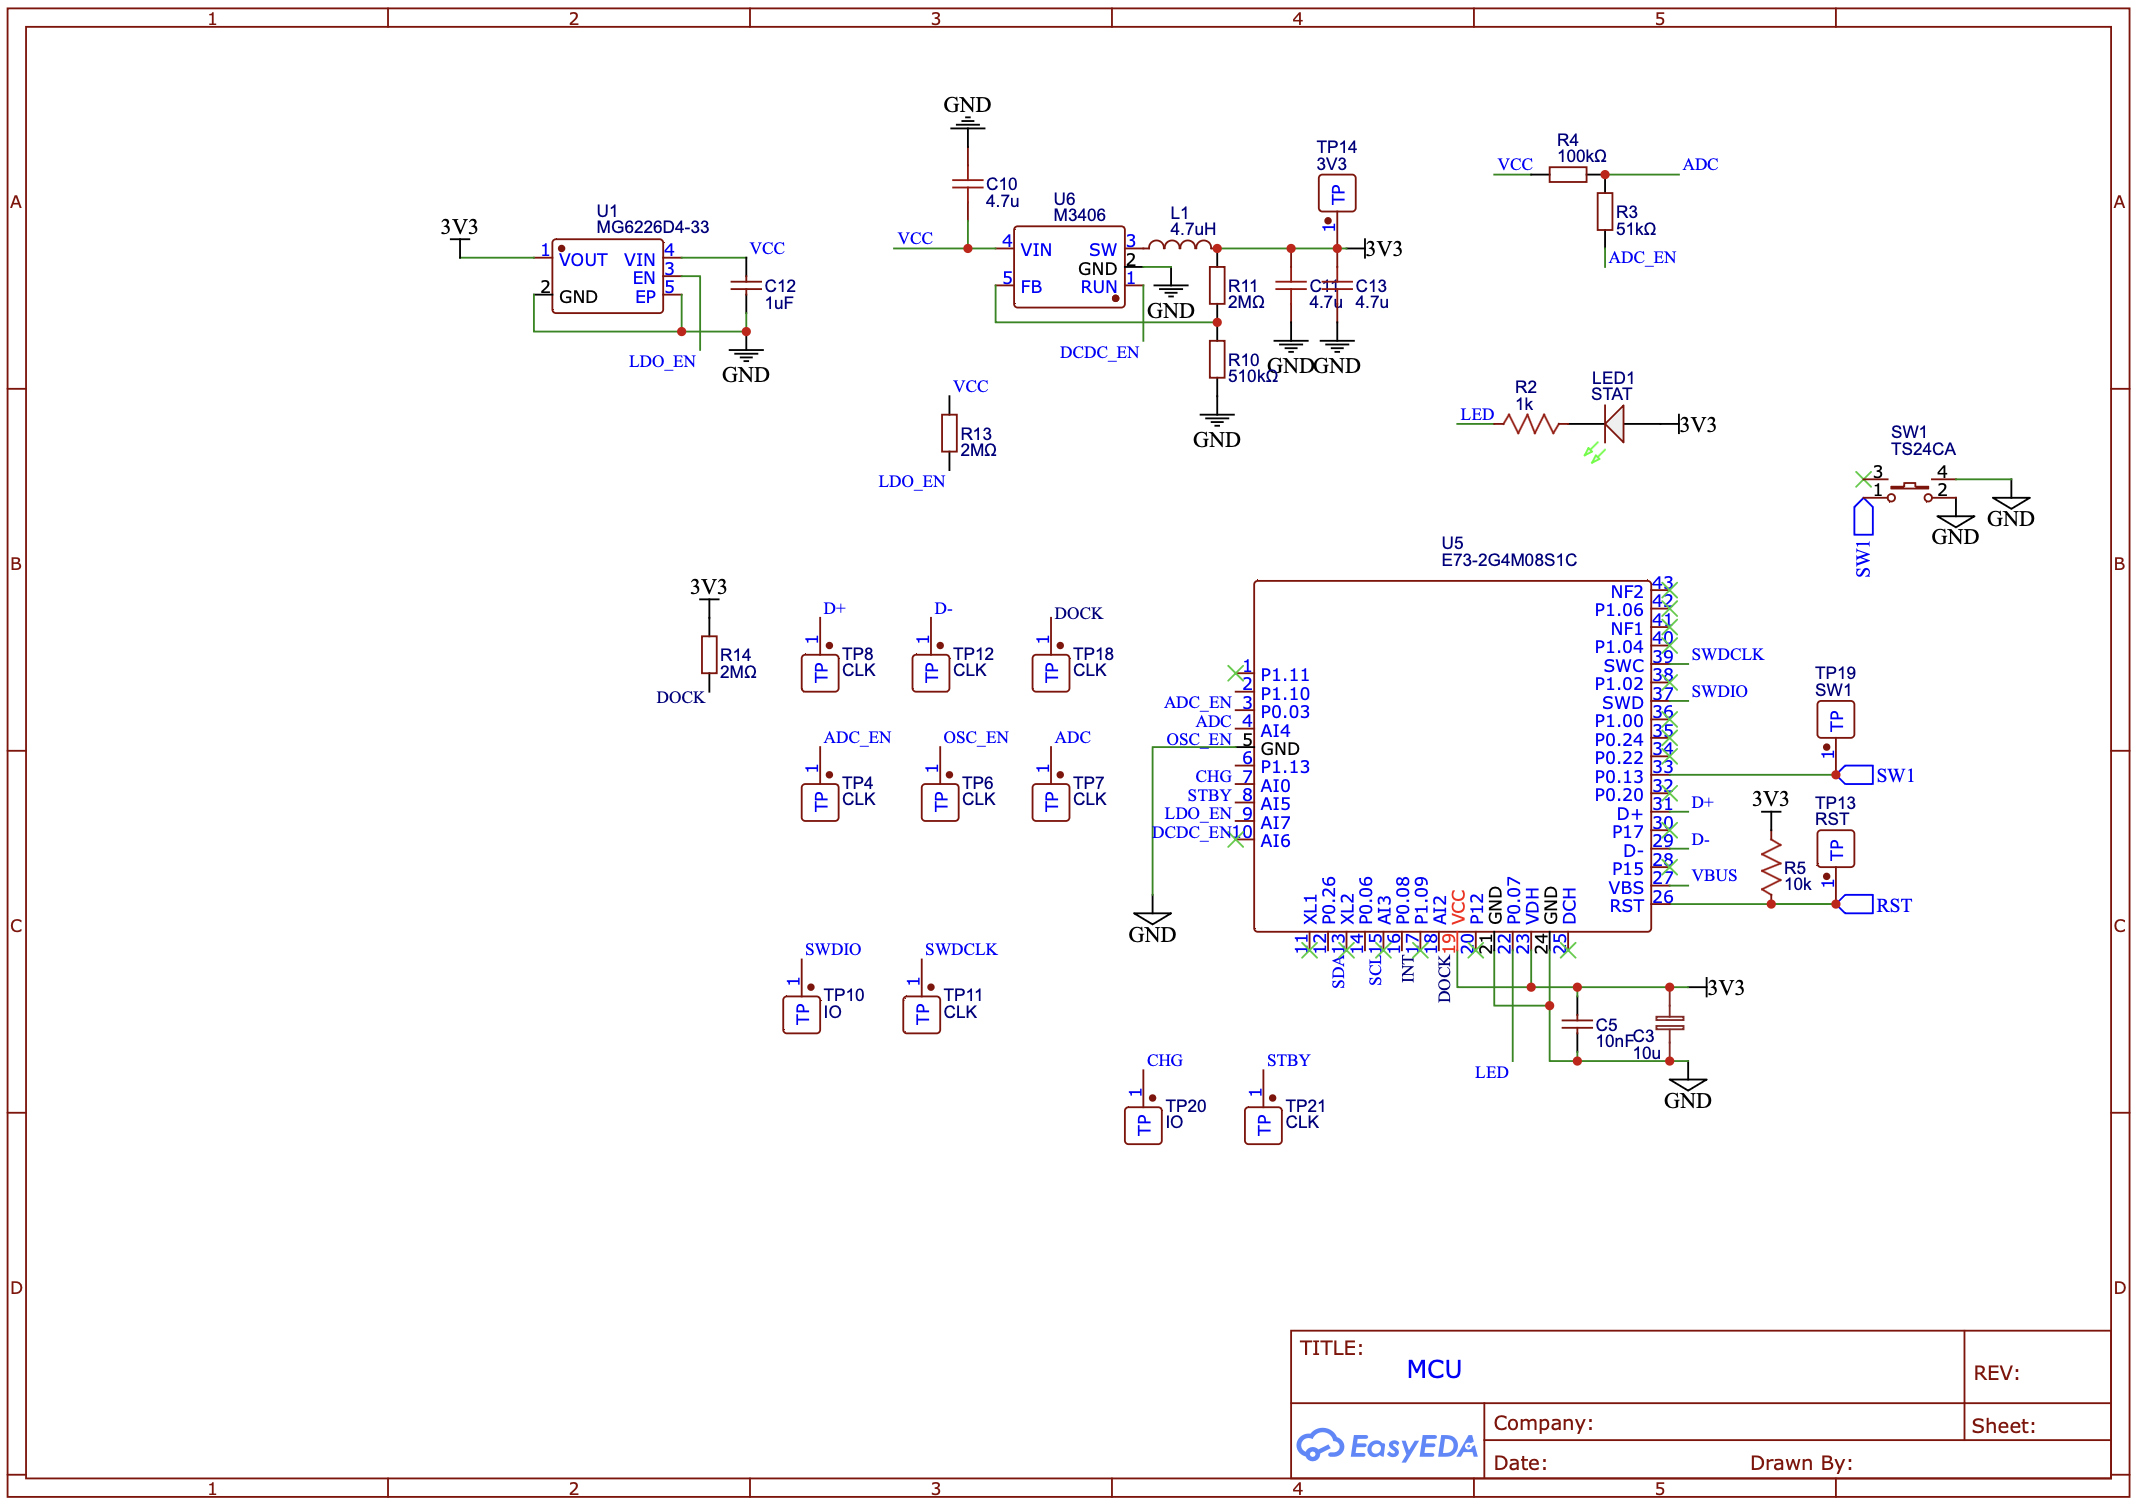This screenshot has height=1508, width=2142.
Task: Select the U6 M3406 converter chip body
Action: [x=1068, y=268]
